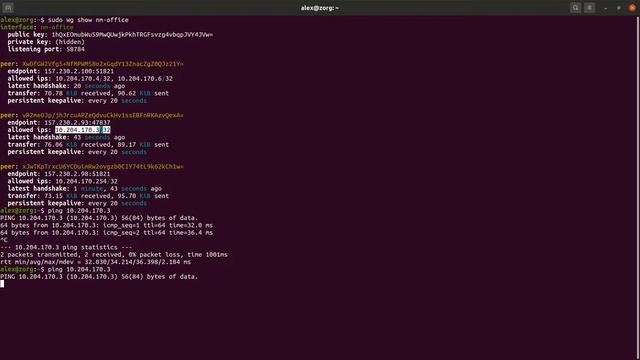Viewport: 640px width, 360px height.
Task: Click allowed IP 10.204.170.254/32
Action: tap(87, 181)
